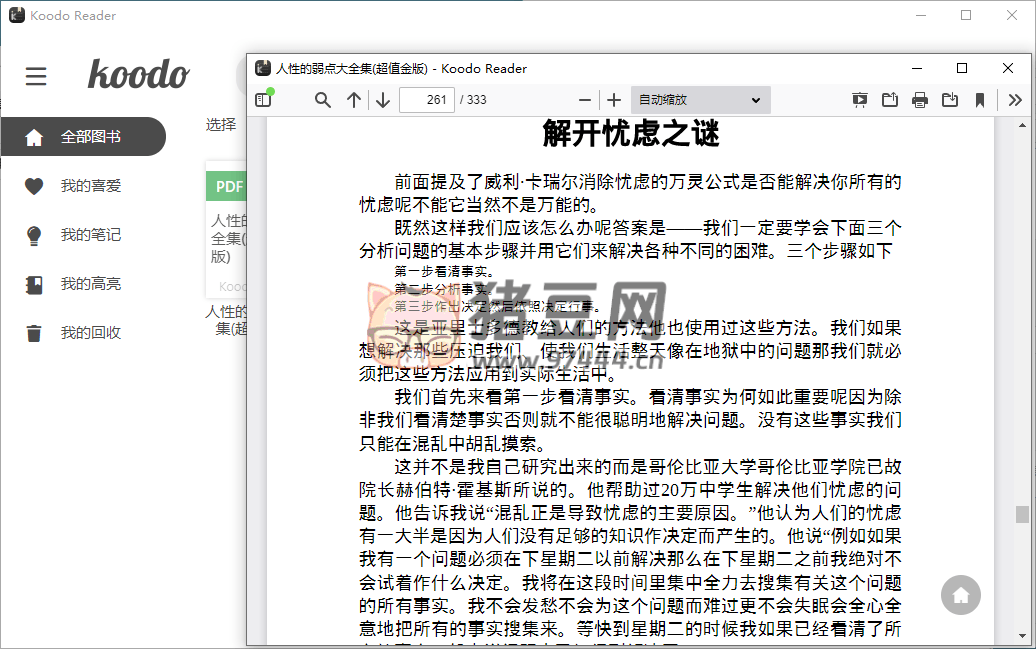This screenshot has width=1036, height=649.
Task: Expand the secondary tools menu
Action: pos(1015,100)
